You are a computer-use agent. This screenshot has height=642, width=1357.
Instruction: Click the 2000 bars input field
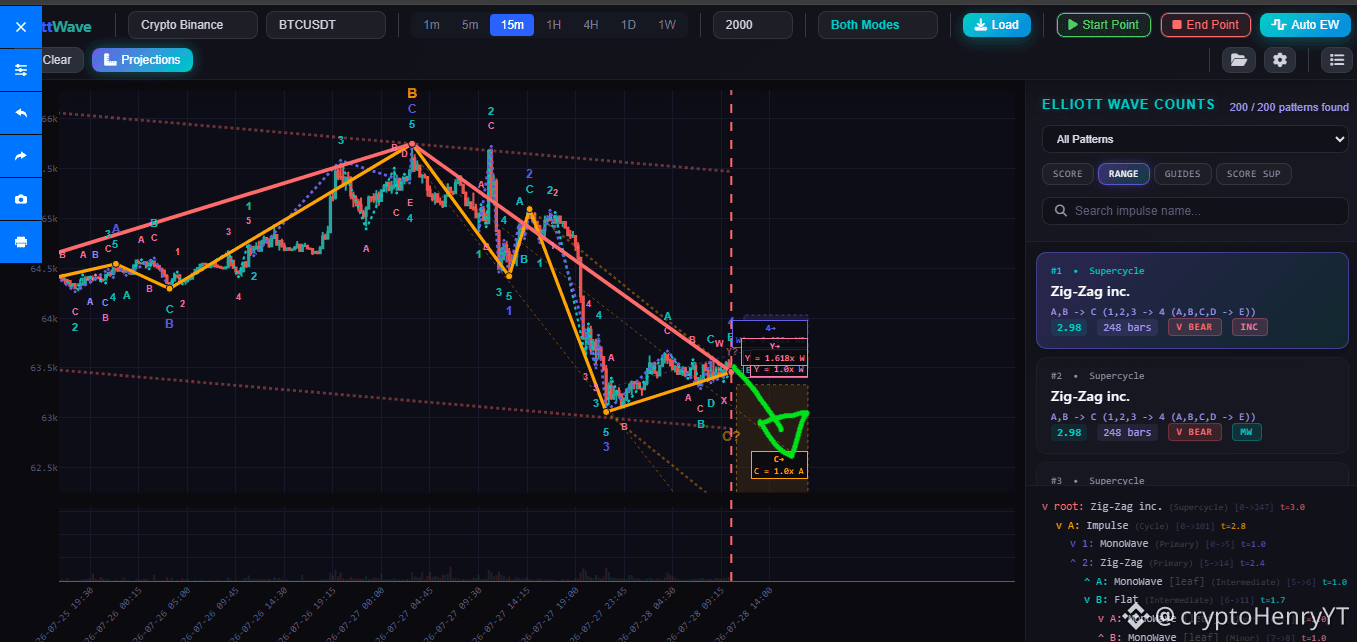[753, 25]
